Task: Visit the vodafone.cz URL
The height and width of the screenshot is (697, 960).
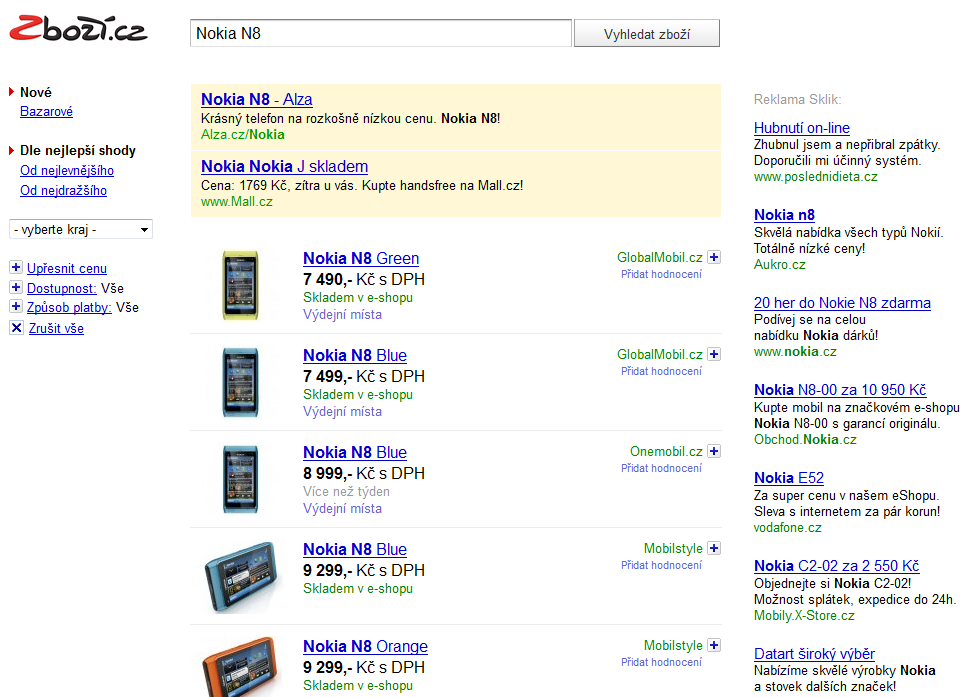Action: coord(787,527)
